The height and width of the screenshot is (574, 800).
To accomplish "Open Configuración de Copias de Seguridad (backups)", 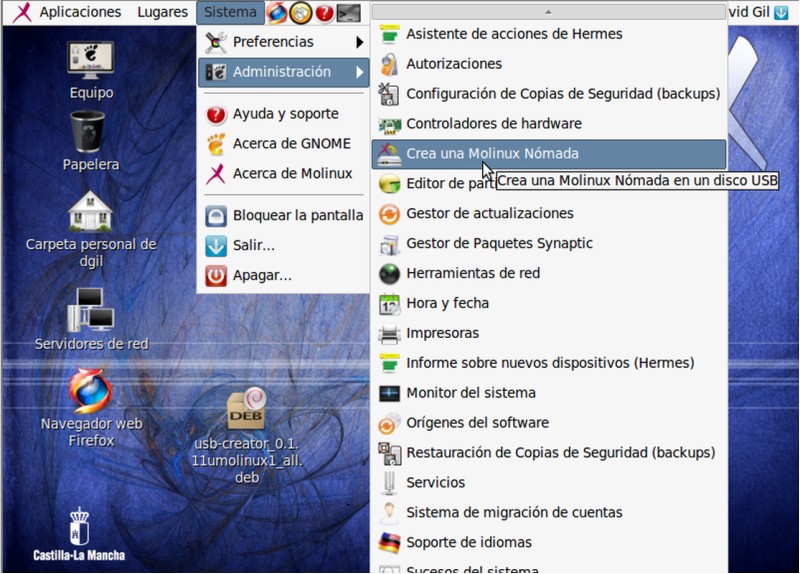I will click(x=549, y=94).
